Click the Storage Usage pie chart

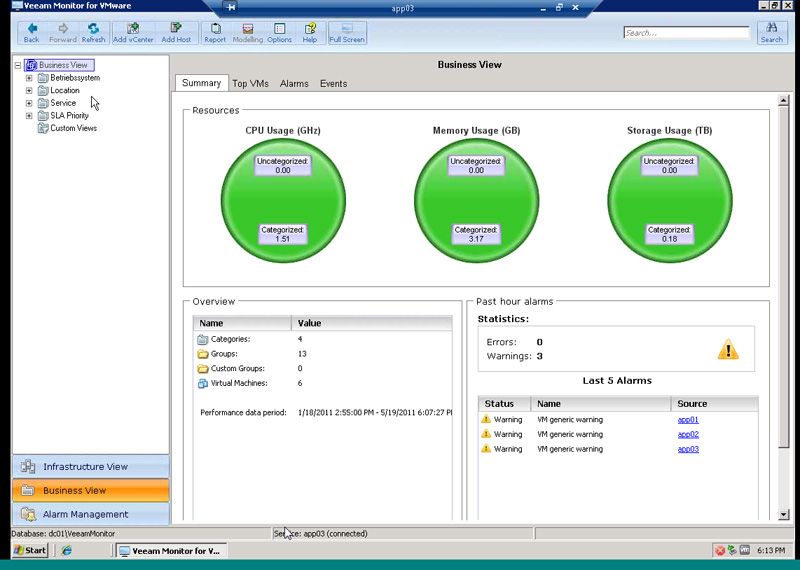[x=670, y=201]
